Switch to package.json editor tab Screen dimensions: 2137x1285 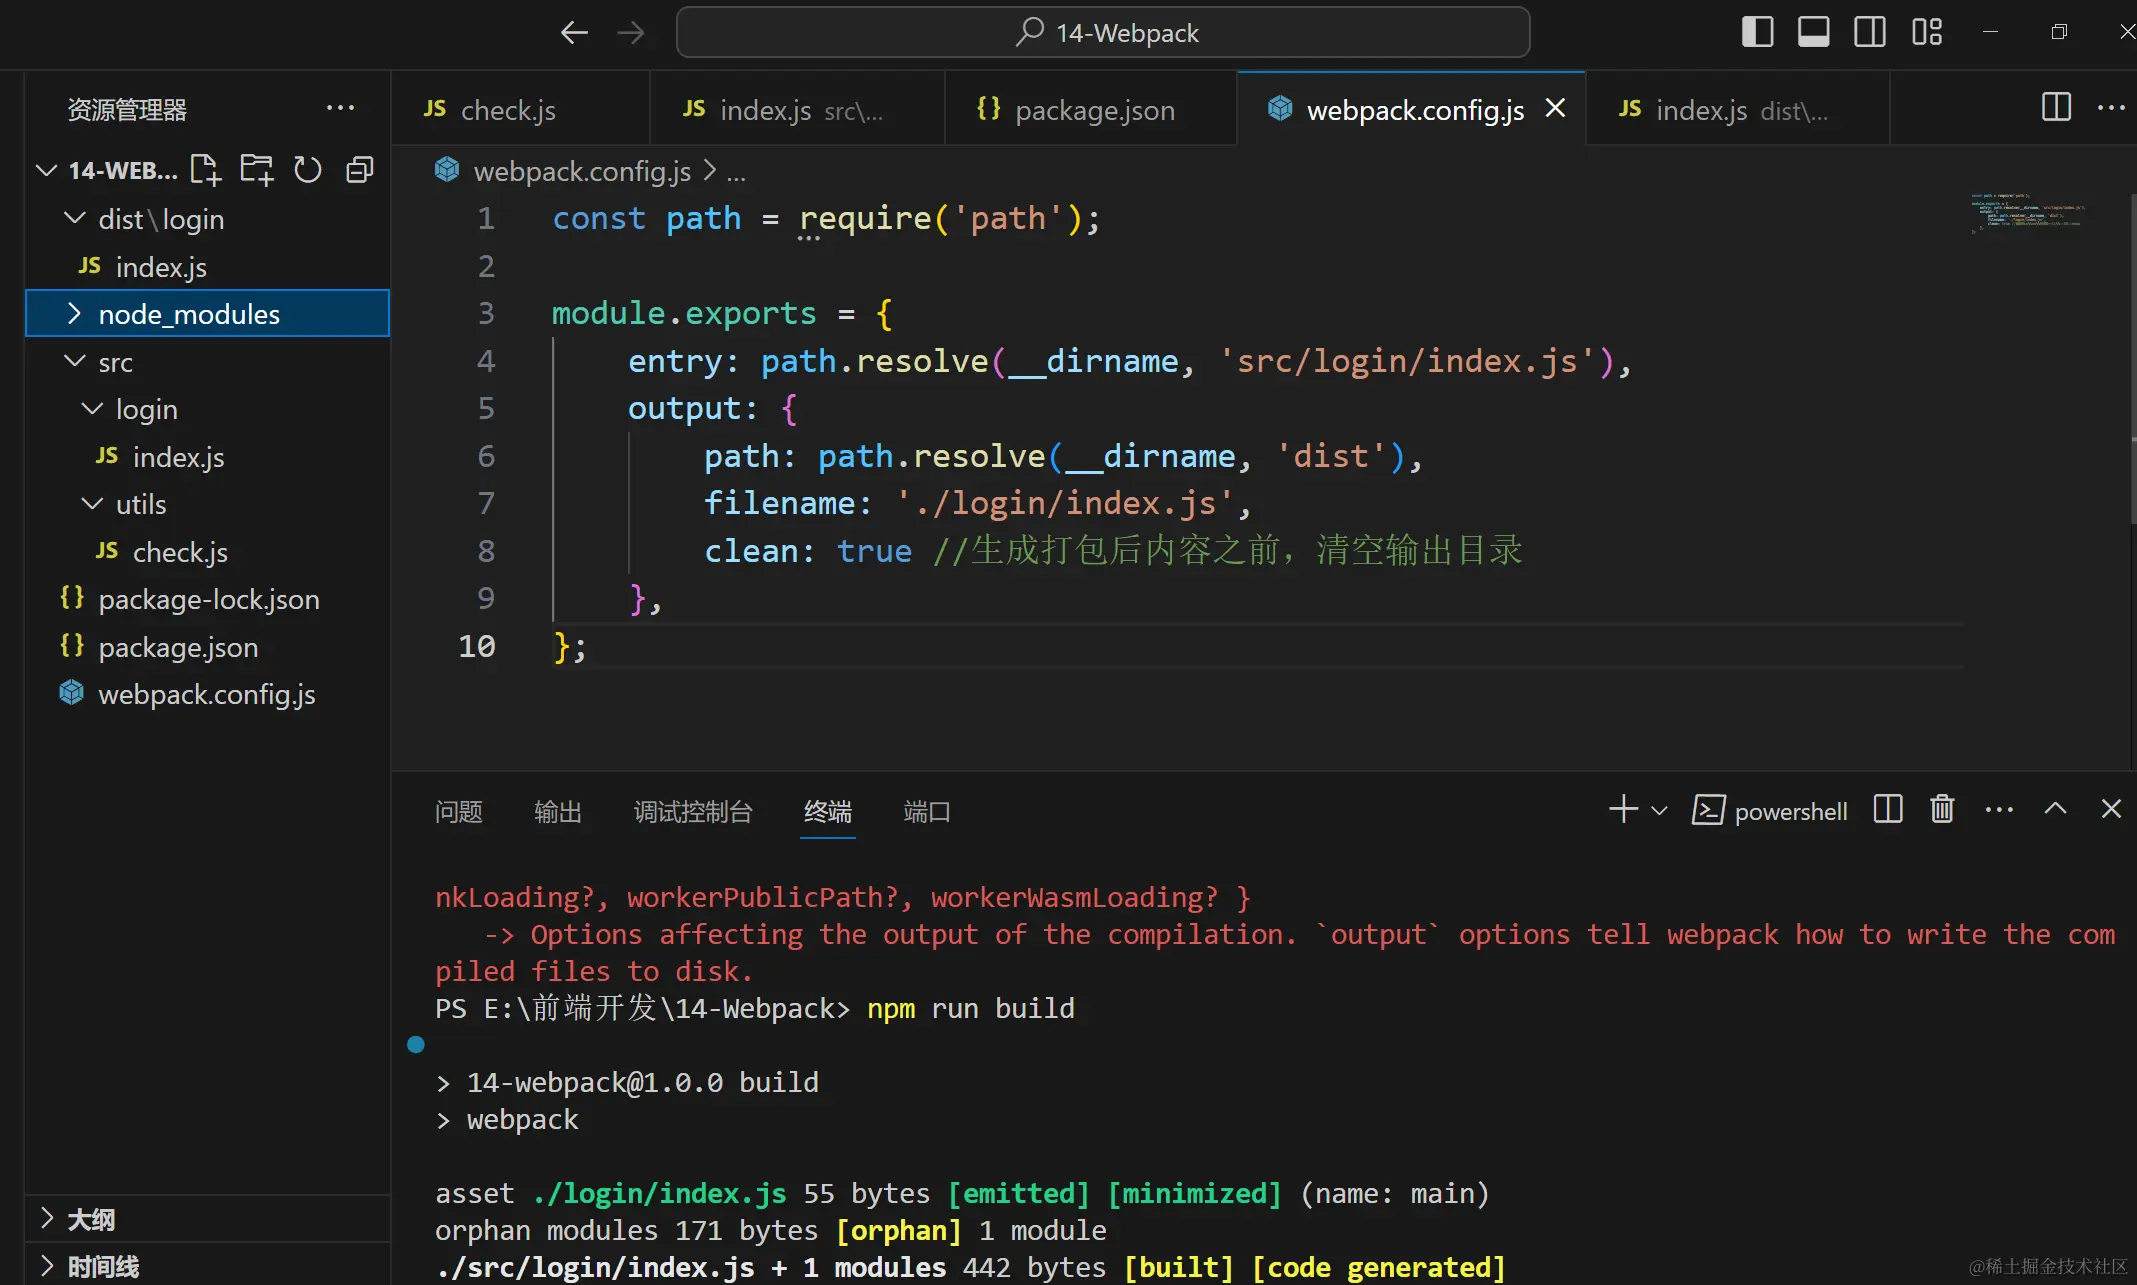pyautogui.click(x=1090, y=109)
